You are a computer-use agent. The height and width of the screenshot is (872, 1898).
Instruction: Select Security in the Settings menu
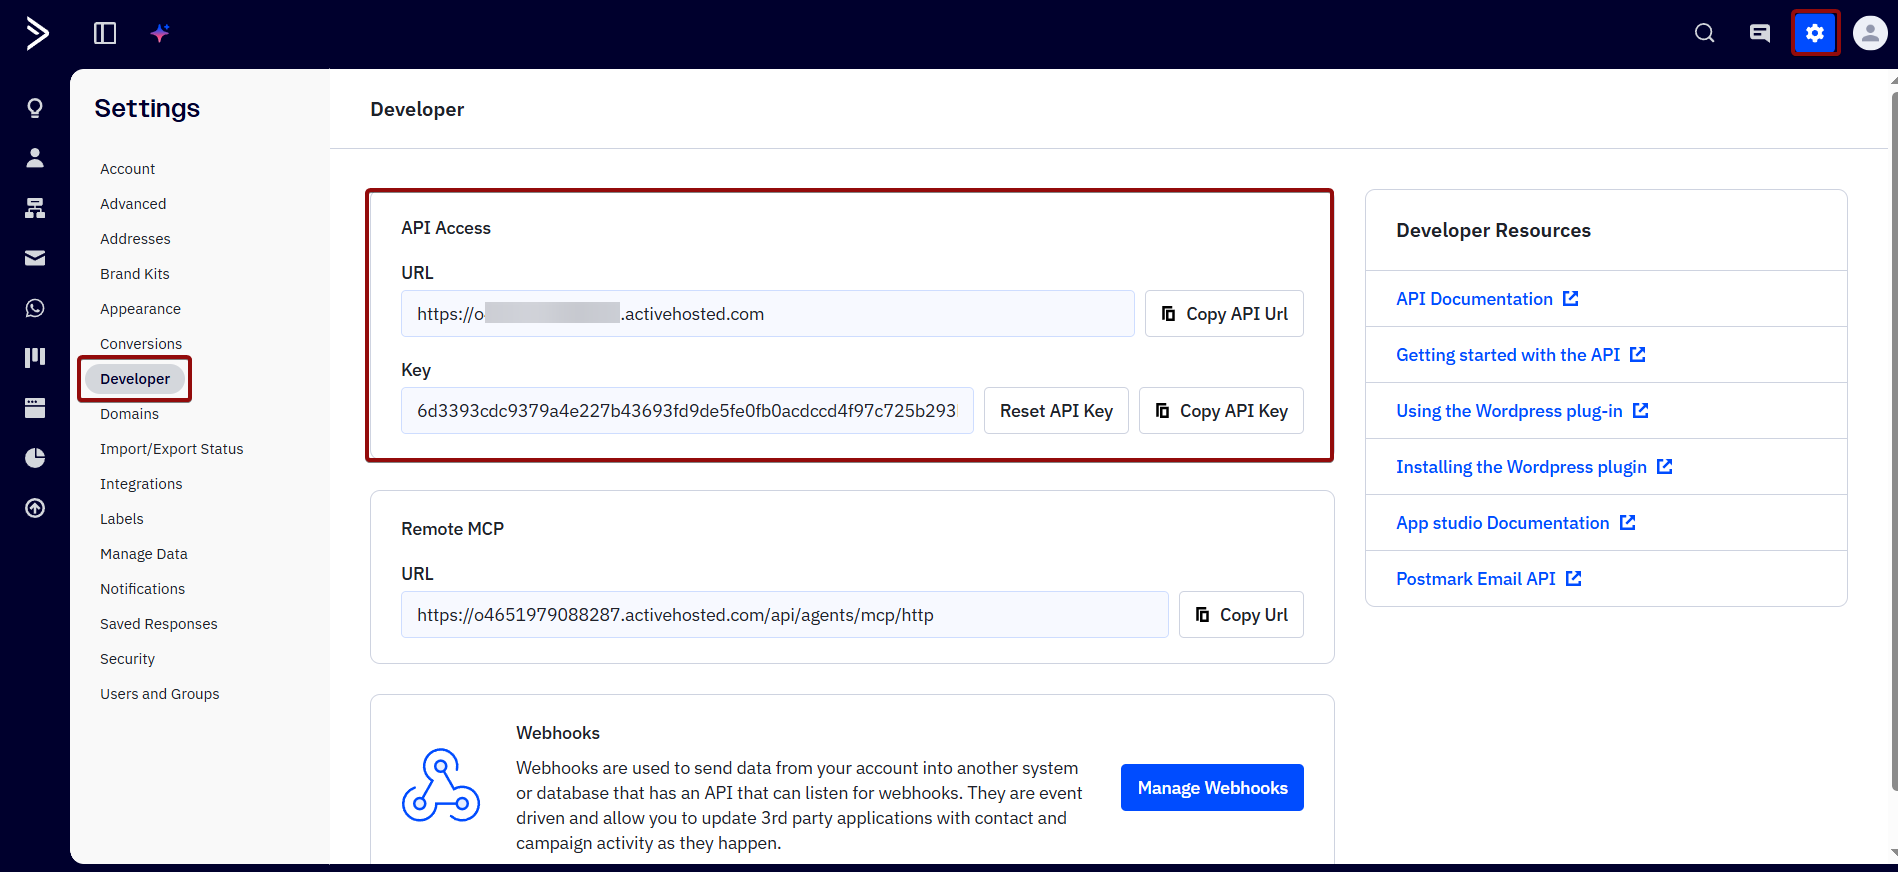point(127,659)
